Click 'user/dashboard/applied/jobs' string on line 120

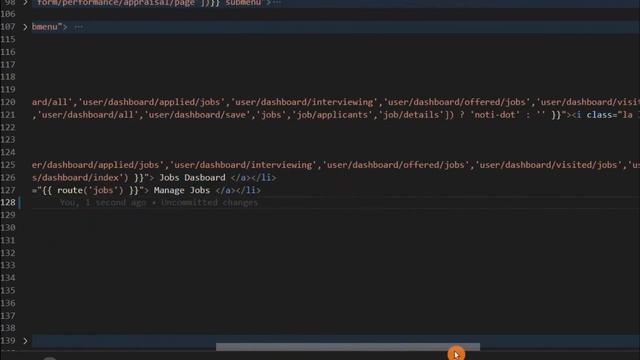pyautogui.click(x=151, y=102)
